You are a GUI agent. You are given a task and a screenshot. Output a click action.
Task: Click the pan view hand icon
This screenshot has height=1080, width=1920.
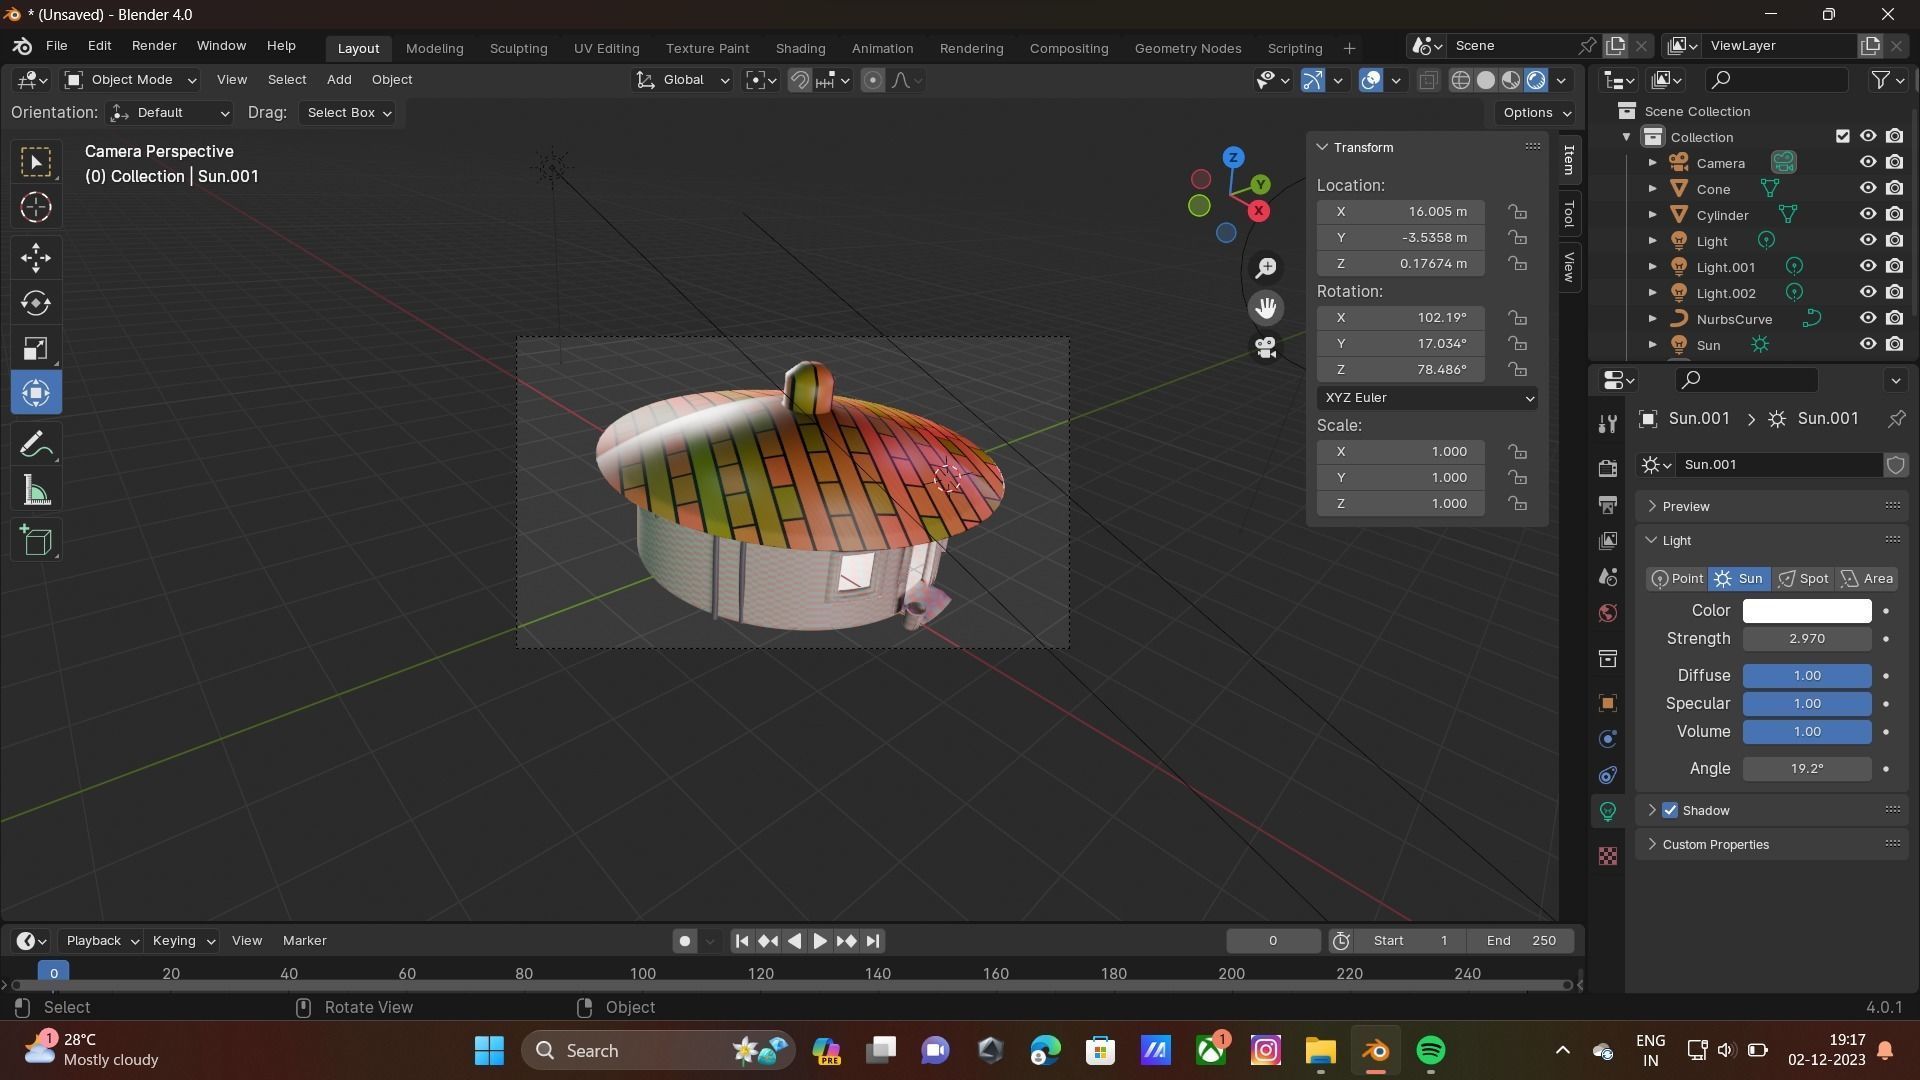pyautogui.click(x=1266, y=307)
